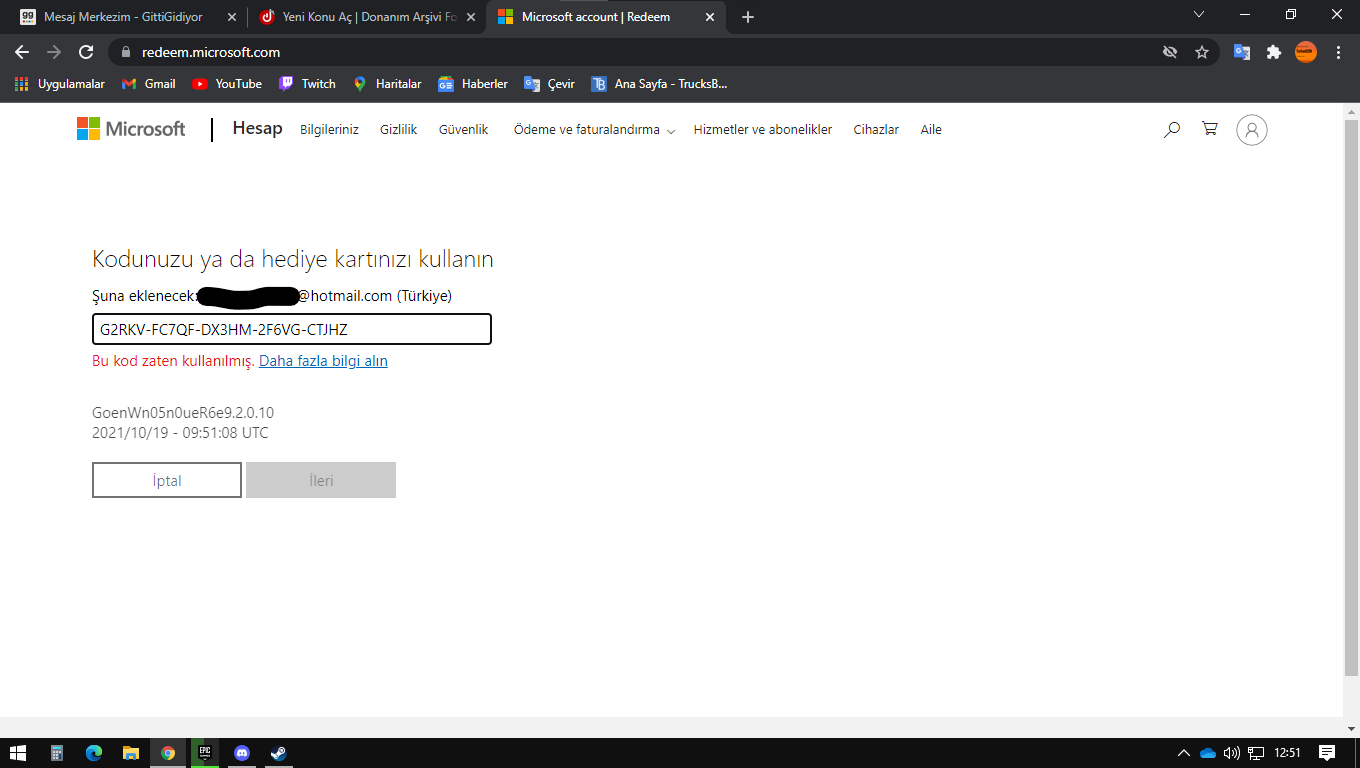
Task: Open the Windows notification center icon
Action: [x=1327, y=752]
